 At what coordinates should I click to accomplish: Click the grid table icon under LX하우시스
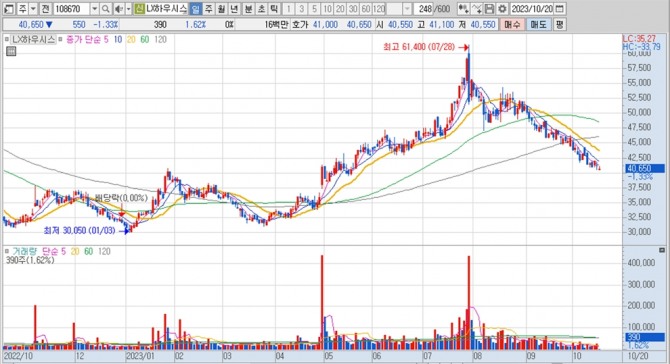coord(11,52)
